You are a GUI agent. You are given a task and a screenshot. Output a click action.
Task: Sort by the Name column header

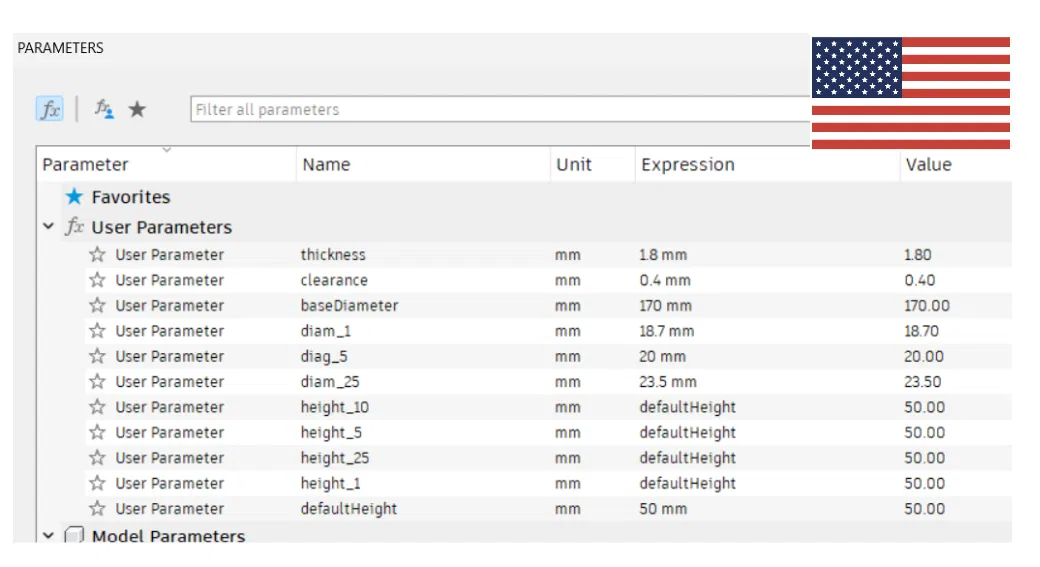326,165
